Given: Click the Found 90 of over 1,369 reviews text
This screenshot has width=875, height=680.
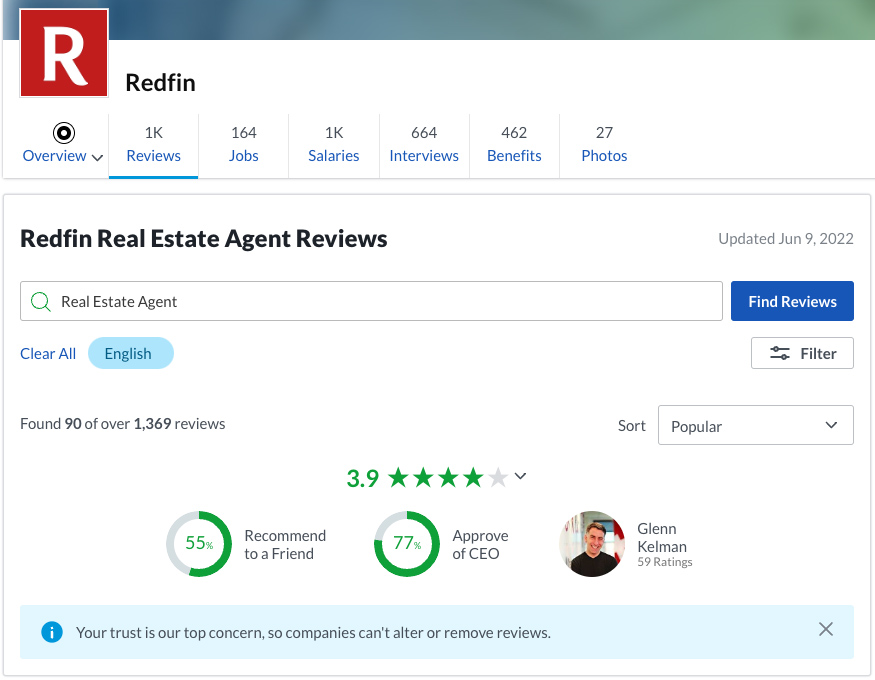Looking at the screenshot, I should coord(123,424).
